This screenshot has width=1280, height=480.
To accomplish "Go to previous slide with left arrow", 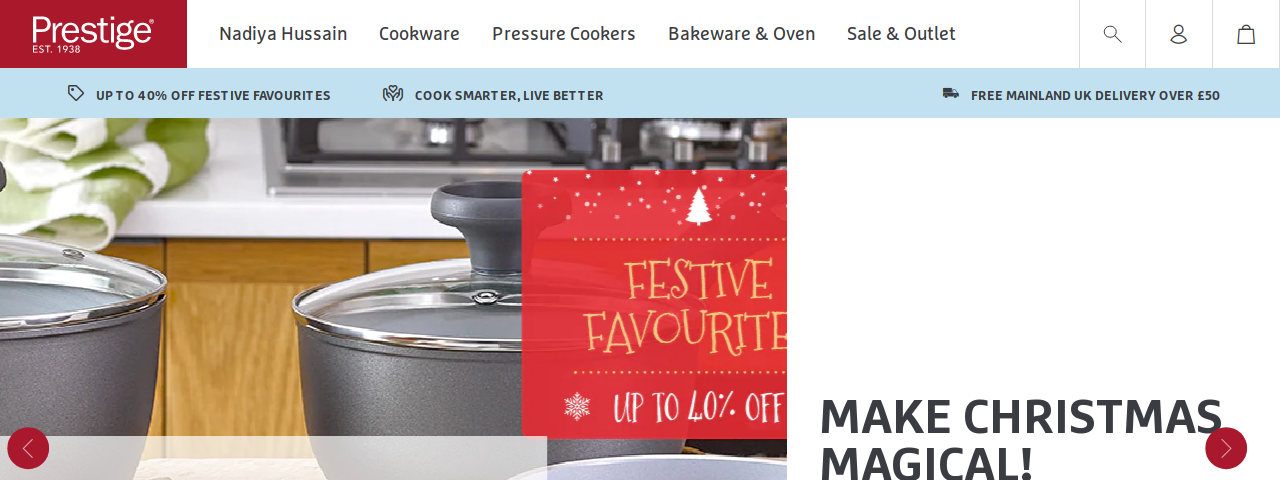I will pyautogui.click(x=28, y=448).
